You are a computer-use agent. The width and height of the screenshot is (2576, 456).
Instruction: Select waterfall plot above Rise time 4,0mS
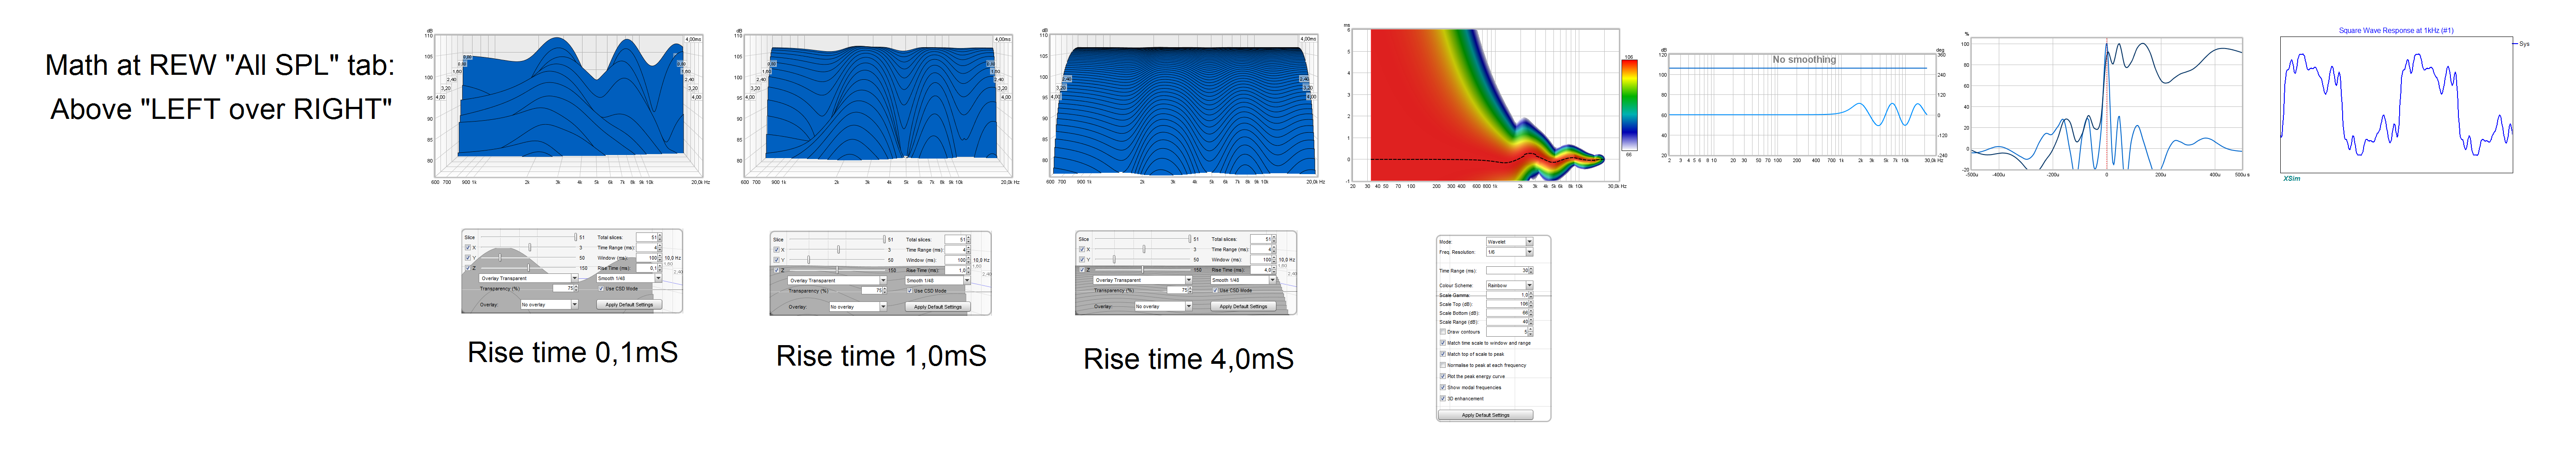tap(1183, 107)
